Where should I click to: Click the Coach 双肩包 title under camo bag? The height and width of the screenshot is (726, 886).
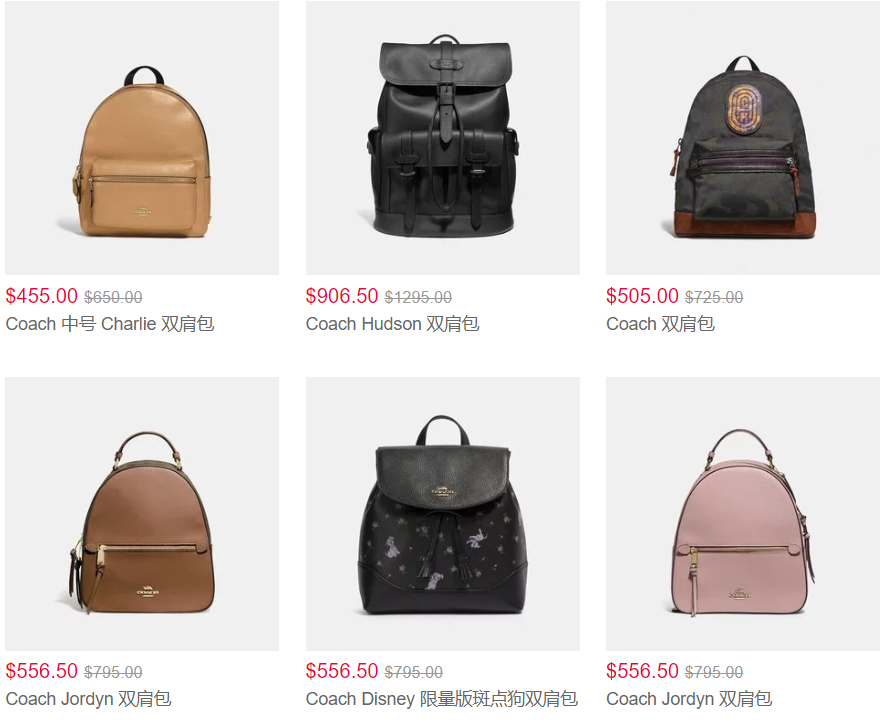660,324
